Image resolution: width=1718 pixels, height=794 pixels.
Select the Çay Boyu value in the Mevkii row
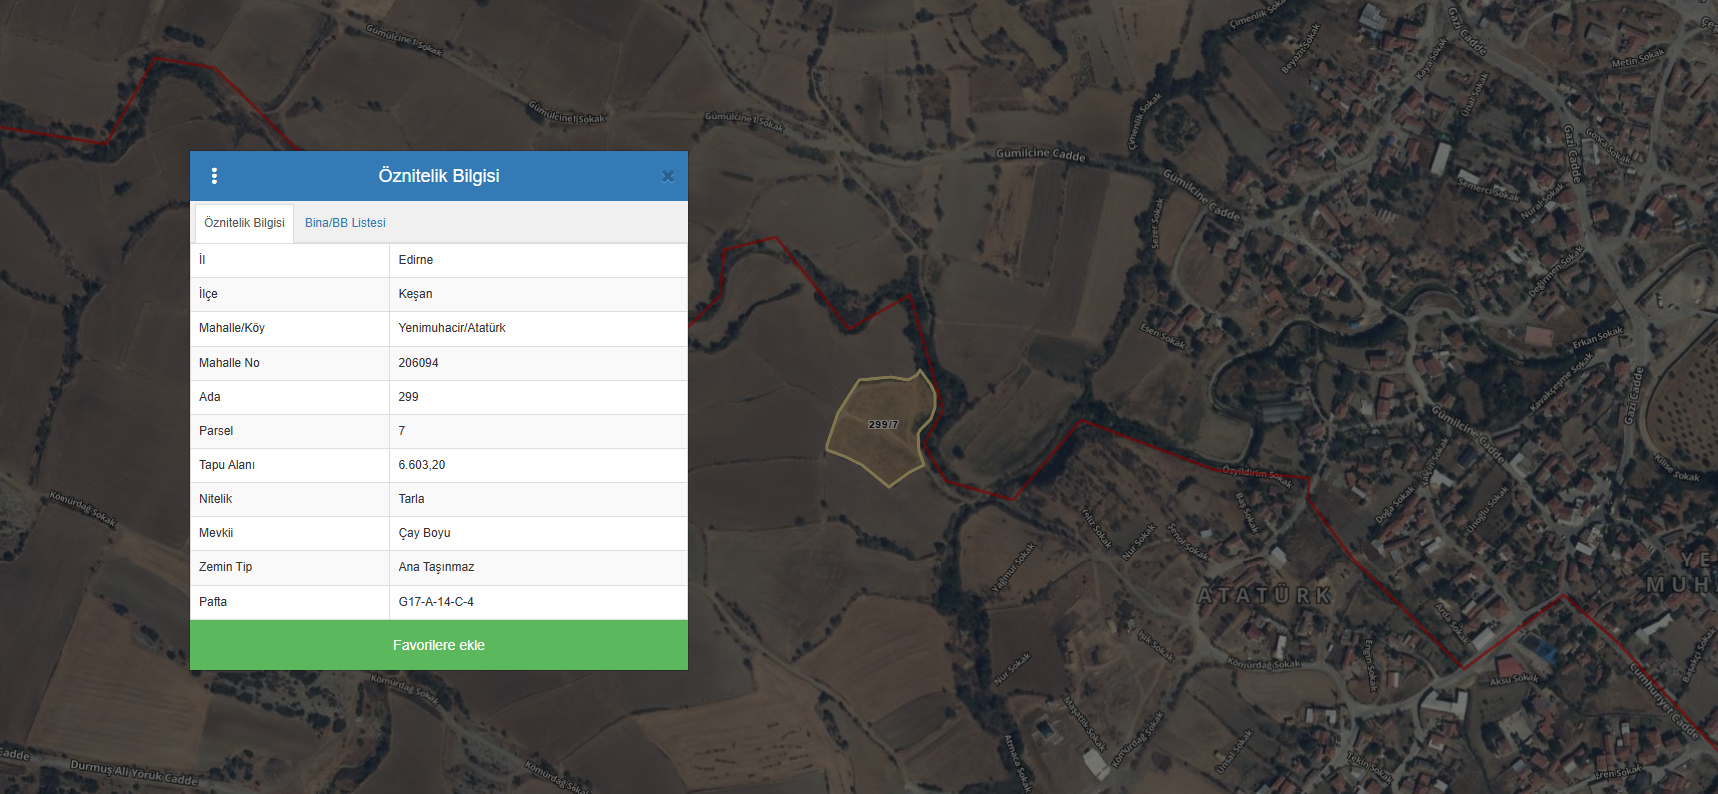click(424, 533)
